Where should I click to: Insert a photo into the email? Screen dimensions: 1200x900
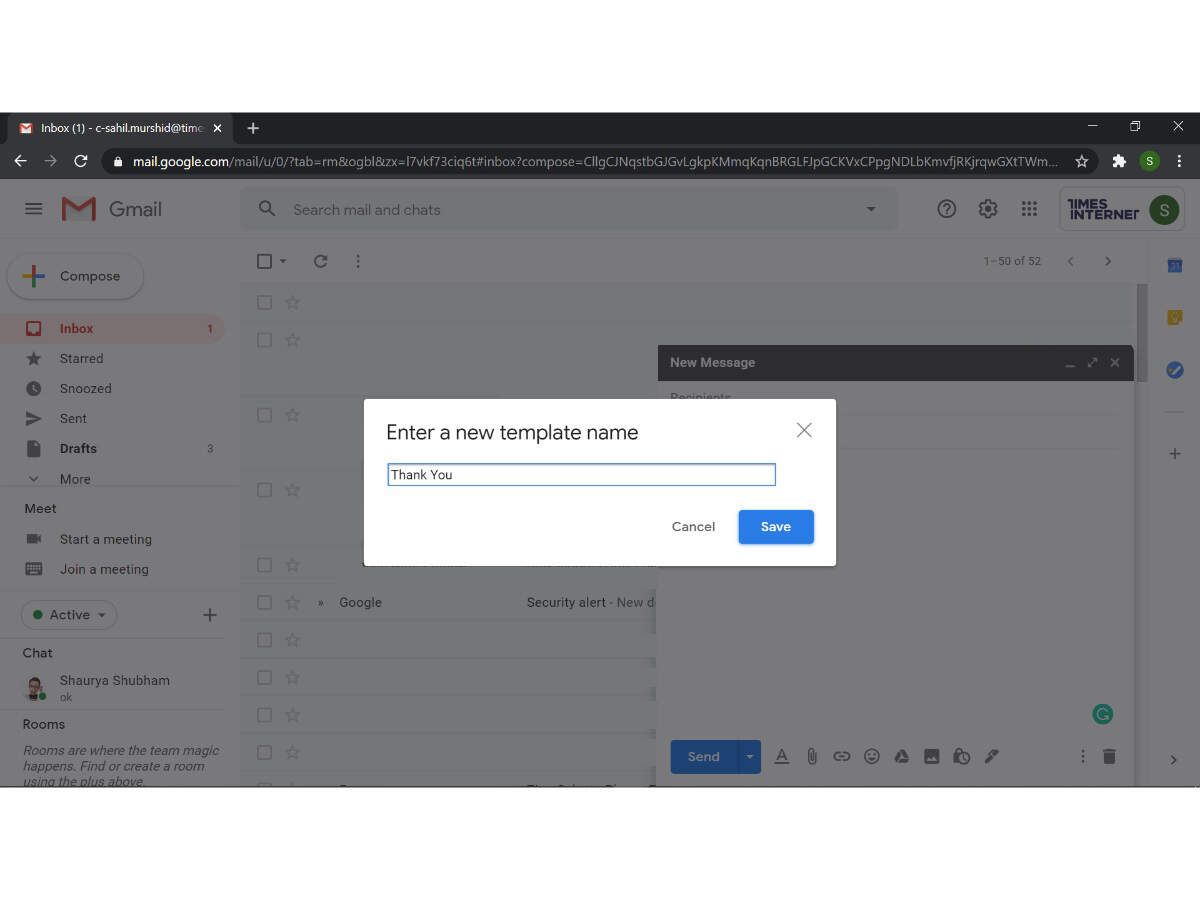pos(931,756)
